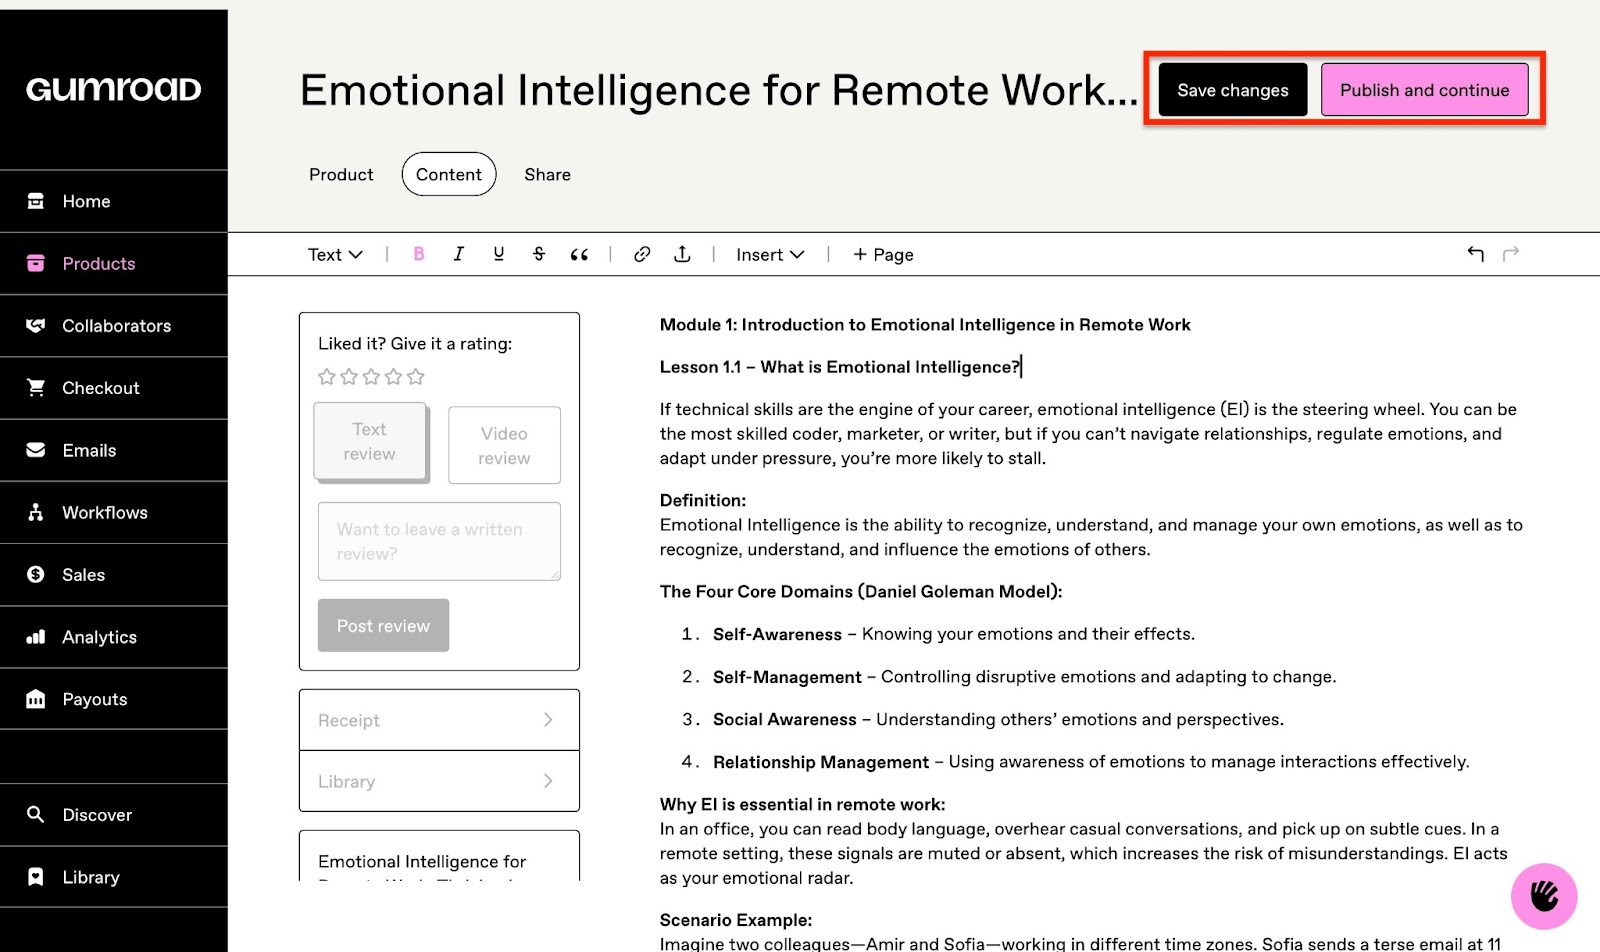Click the Collaborators handshake icon
This screenshot has height=952, width=1600.
point(36,325)
